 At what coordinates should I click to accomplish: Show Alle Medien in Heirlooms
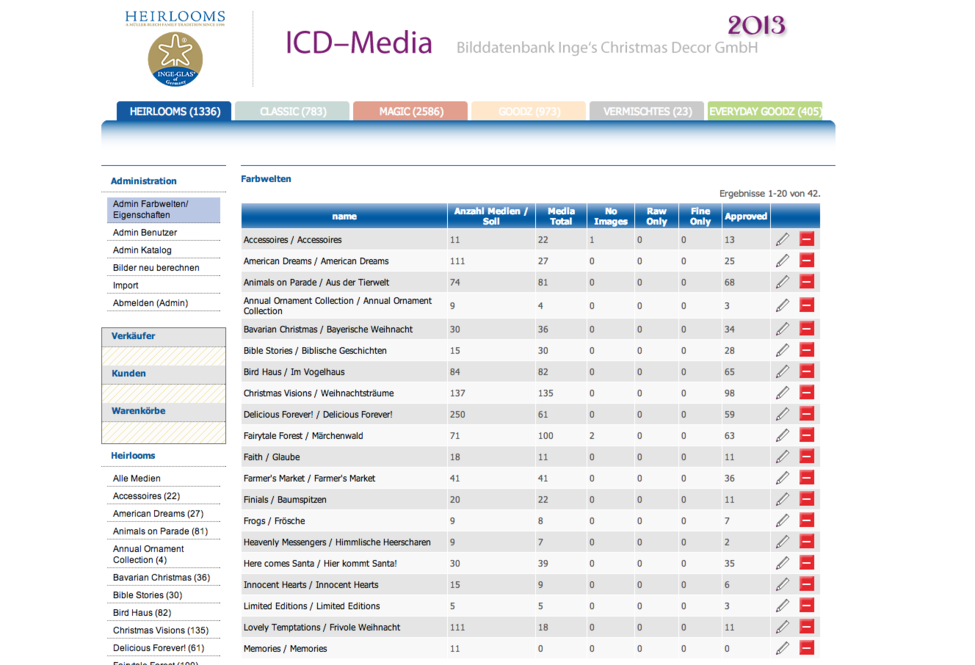click(x=137, y=478)
